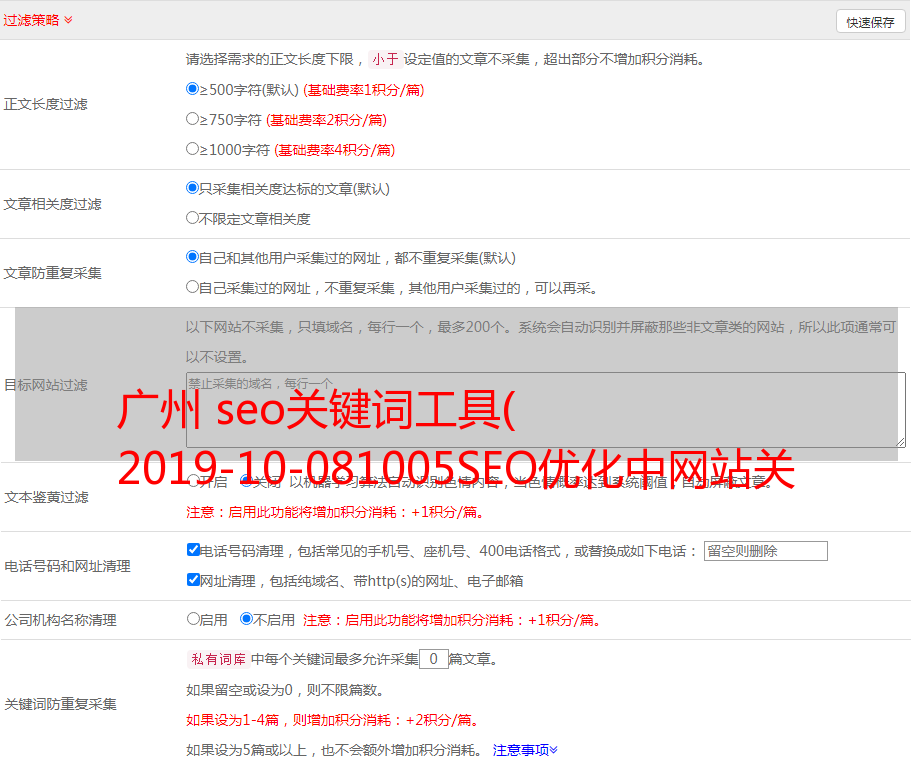Click the article count input showing 0

433,659
